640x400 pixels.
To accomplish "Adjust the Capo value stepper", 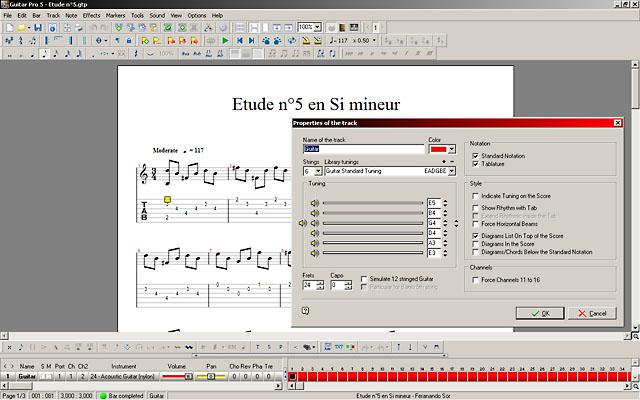I will click(348, 285).
